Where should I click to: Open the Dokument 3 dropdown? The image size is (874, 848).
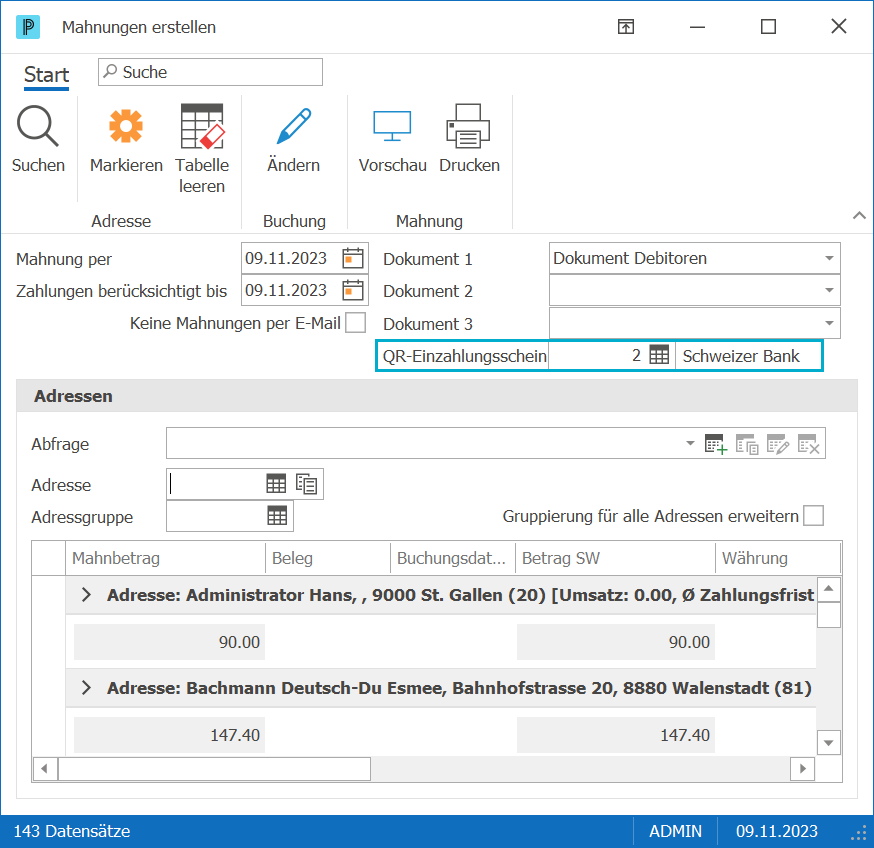(x=829, y=323)
